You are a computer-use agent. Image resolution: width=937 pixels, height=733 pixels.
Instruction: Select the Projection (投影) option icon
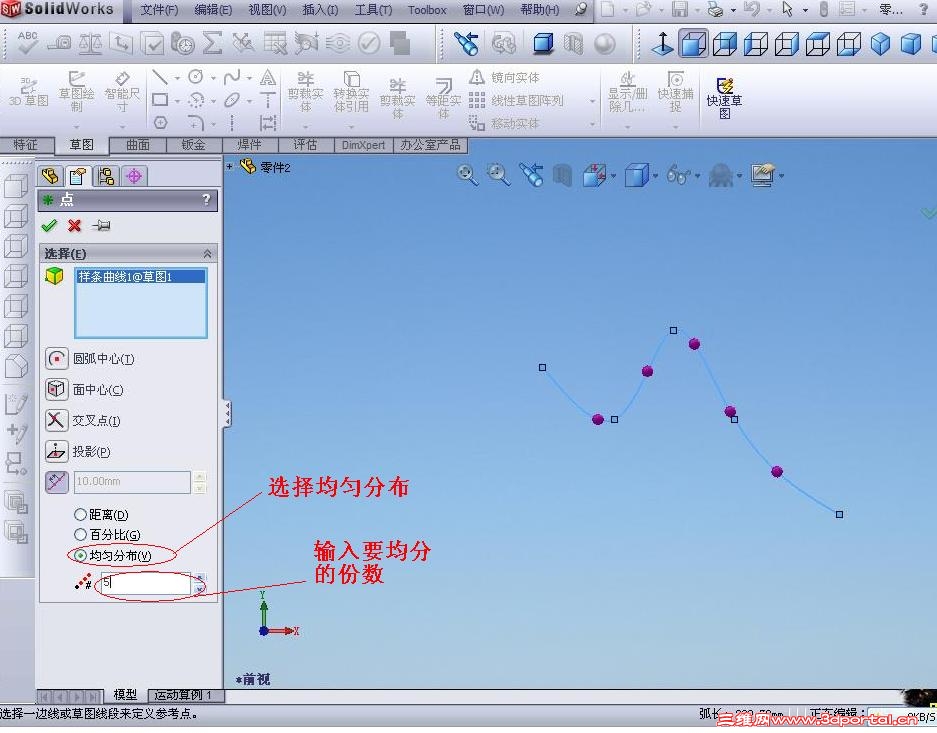pyautogui.click(x=57, y=452)
